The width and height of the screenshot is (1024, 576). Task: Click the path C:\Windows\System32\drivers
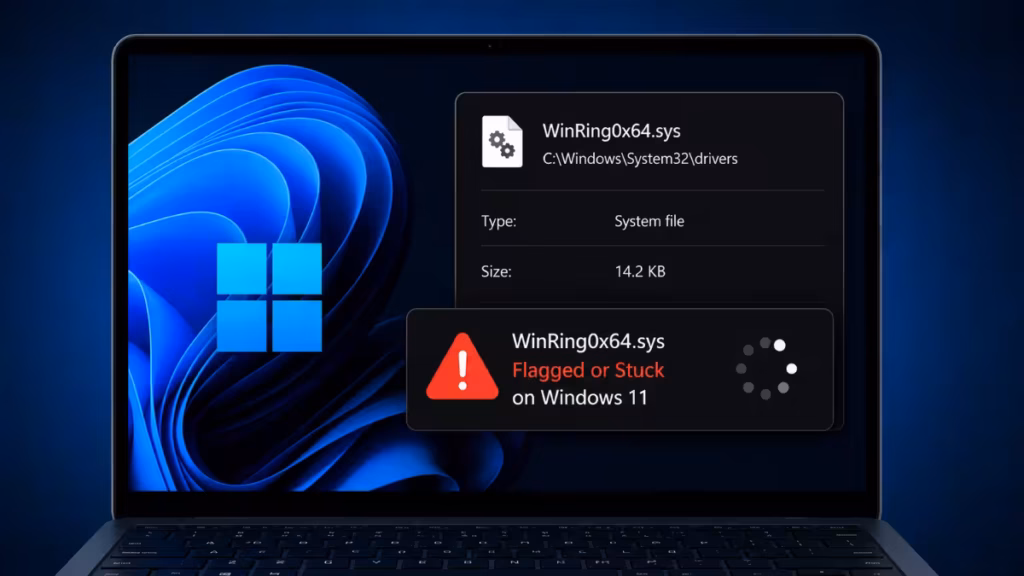[x=640, y=159]
